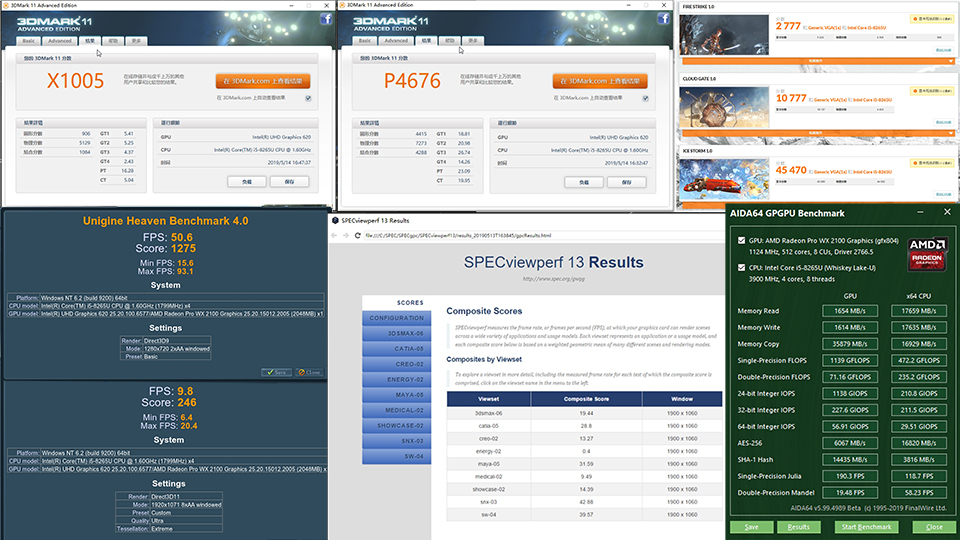Open CREO-02 viewset in sidebar
Viewport: 960px width, 540px height.
397,364
